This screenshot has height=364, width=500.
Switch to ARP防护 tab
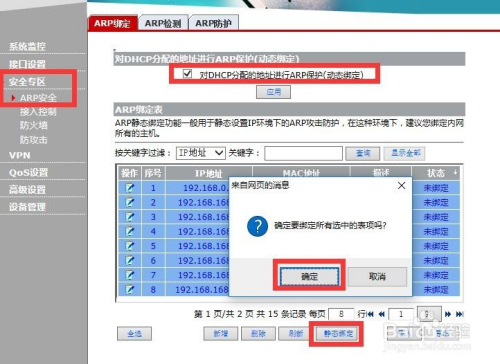214,23
